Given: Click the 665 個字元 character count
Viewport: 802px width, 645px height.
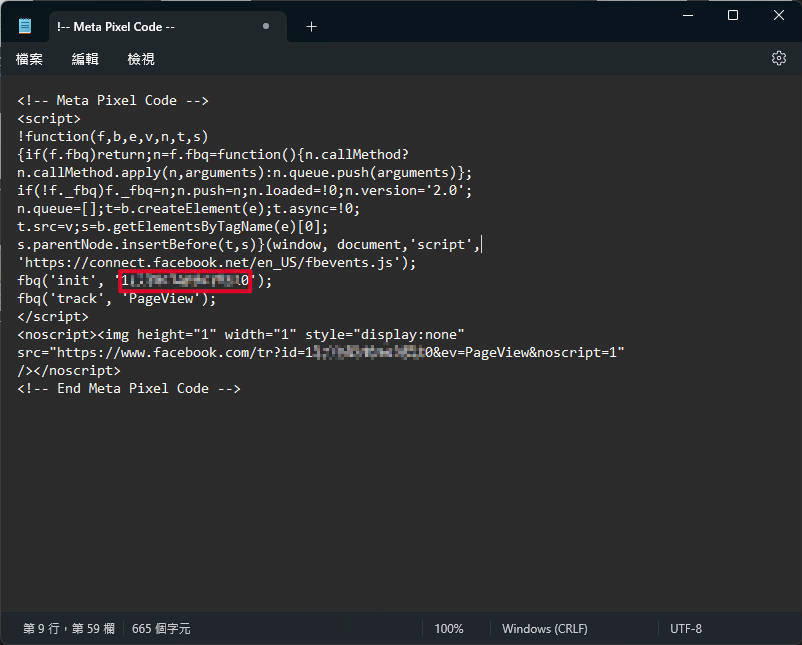Looking at the screenshot, I should [161, 629].
